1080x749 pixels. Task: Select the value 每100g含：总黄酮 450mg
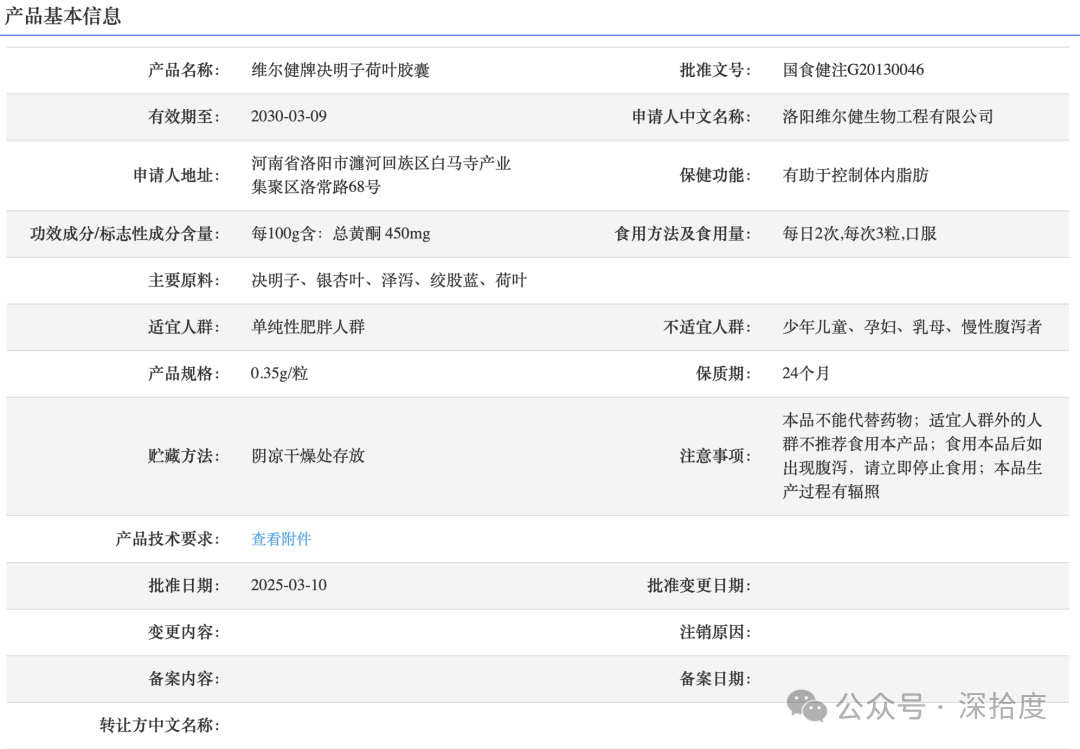coord(341,234)
